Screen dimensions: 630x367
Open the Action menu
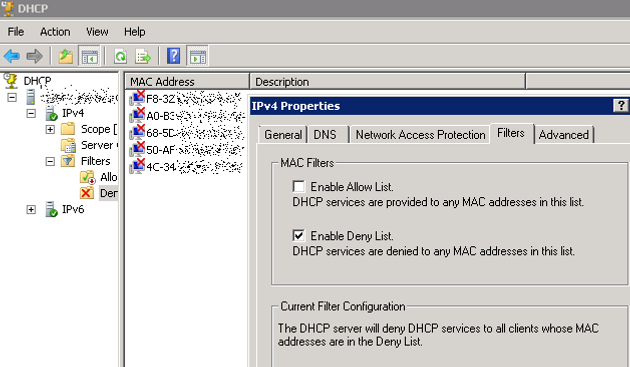55,32
